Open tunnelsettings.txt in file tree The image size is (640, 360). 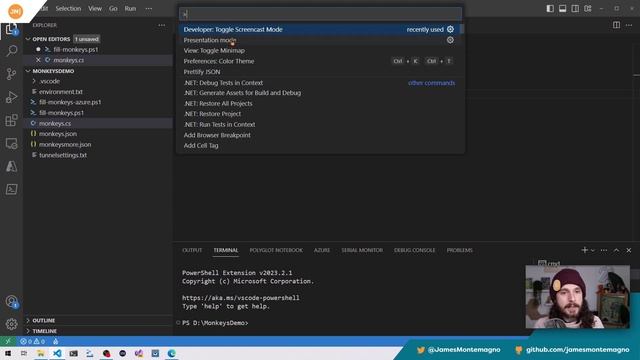point(63,155)
